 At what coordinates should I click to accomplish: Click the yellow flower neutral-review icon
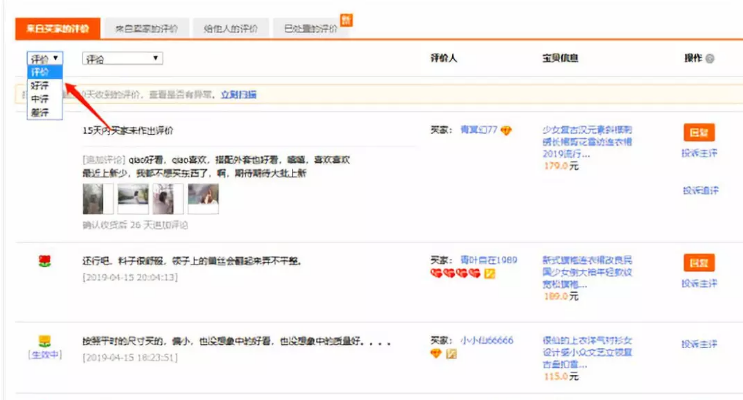pyautogui.click(x=45, y=341)
